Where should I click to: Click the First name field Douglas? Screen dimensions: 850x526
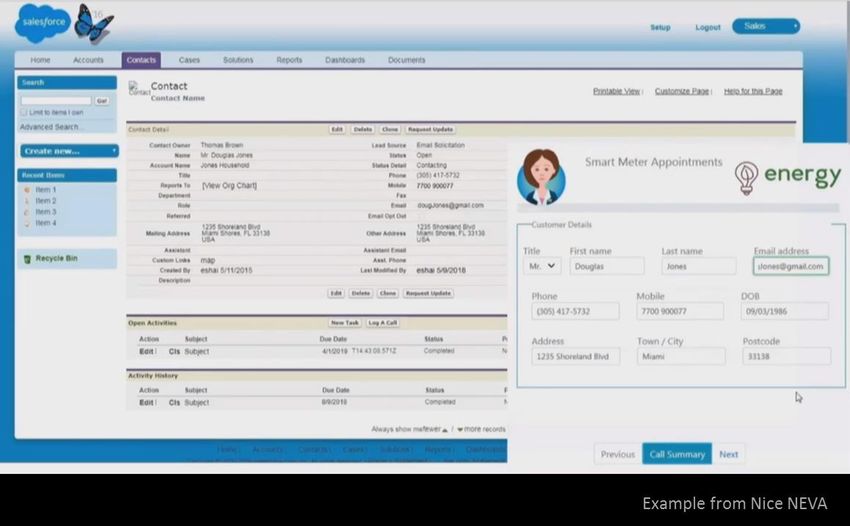pos(607,266)
